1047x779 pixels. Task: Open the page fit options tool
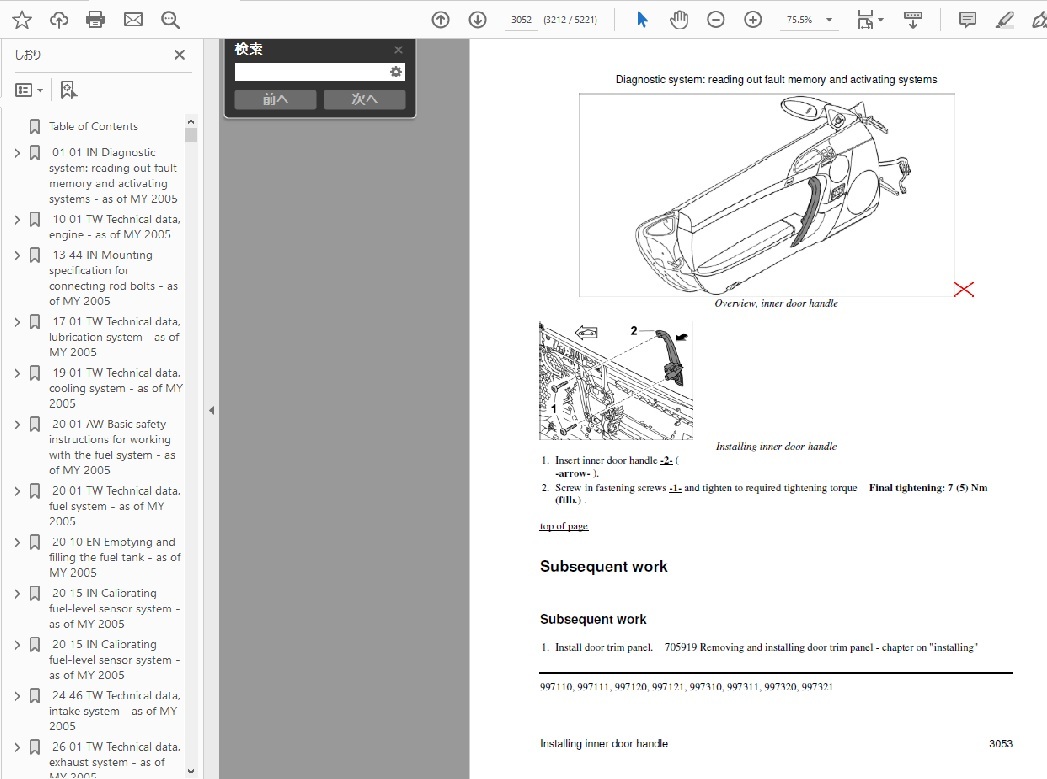pyautogui.click(x=869, y=20)
